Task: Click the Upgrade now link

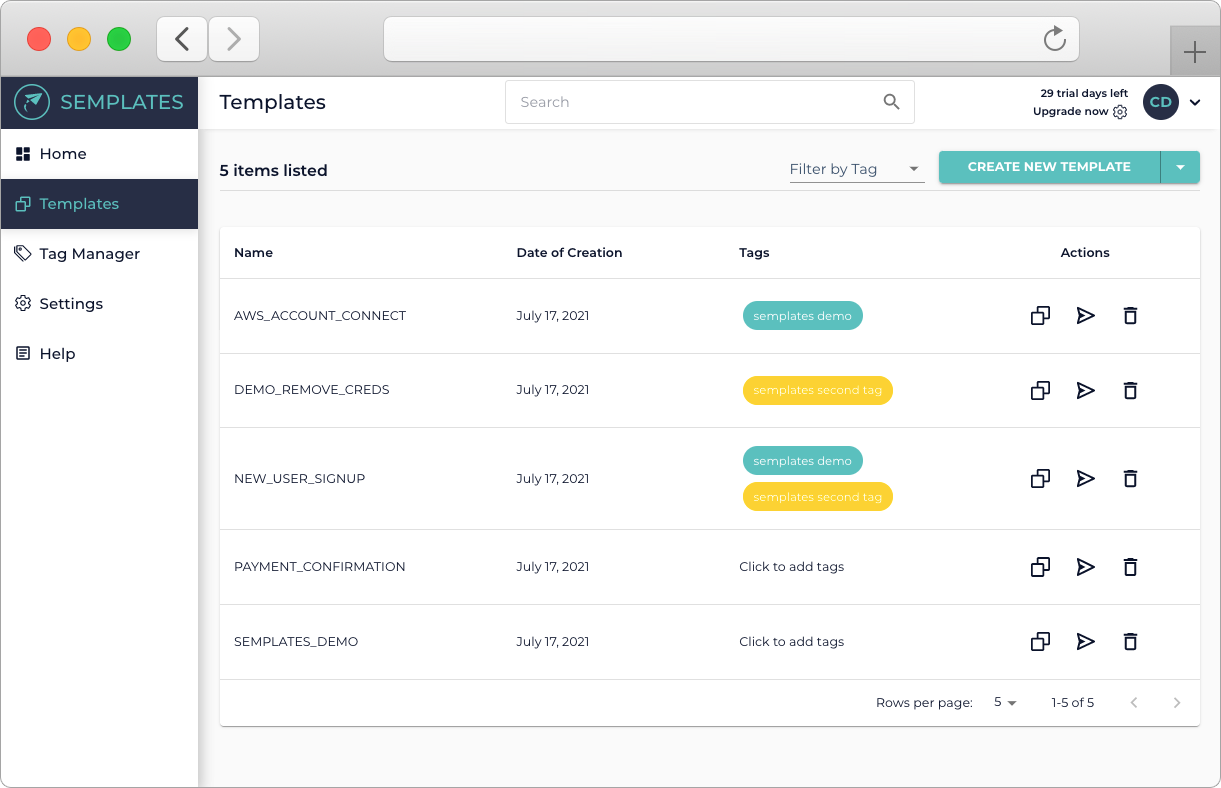Action: [x=1070, y=112]
